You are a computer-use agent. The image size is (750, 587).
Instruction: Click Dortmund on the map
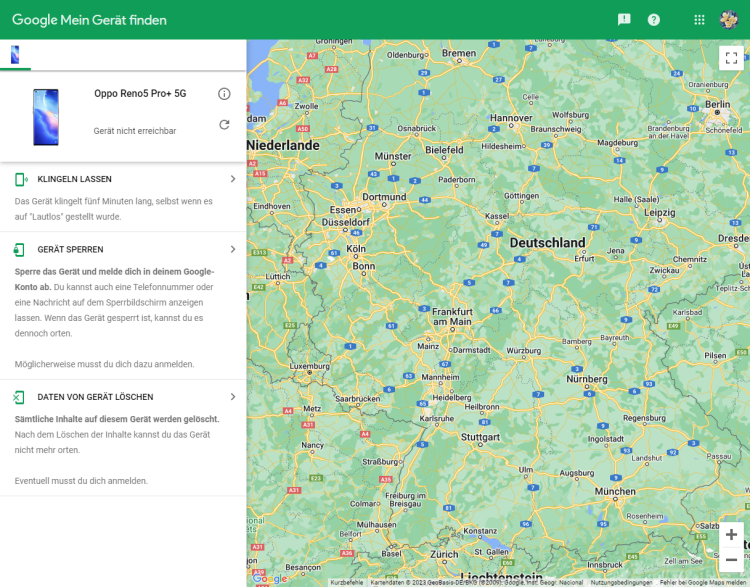384,197
